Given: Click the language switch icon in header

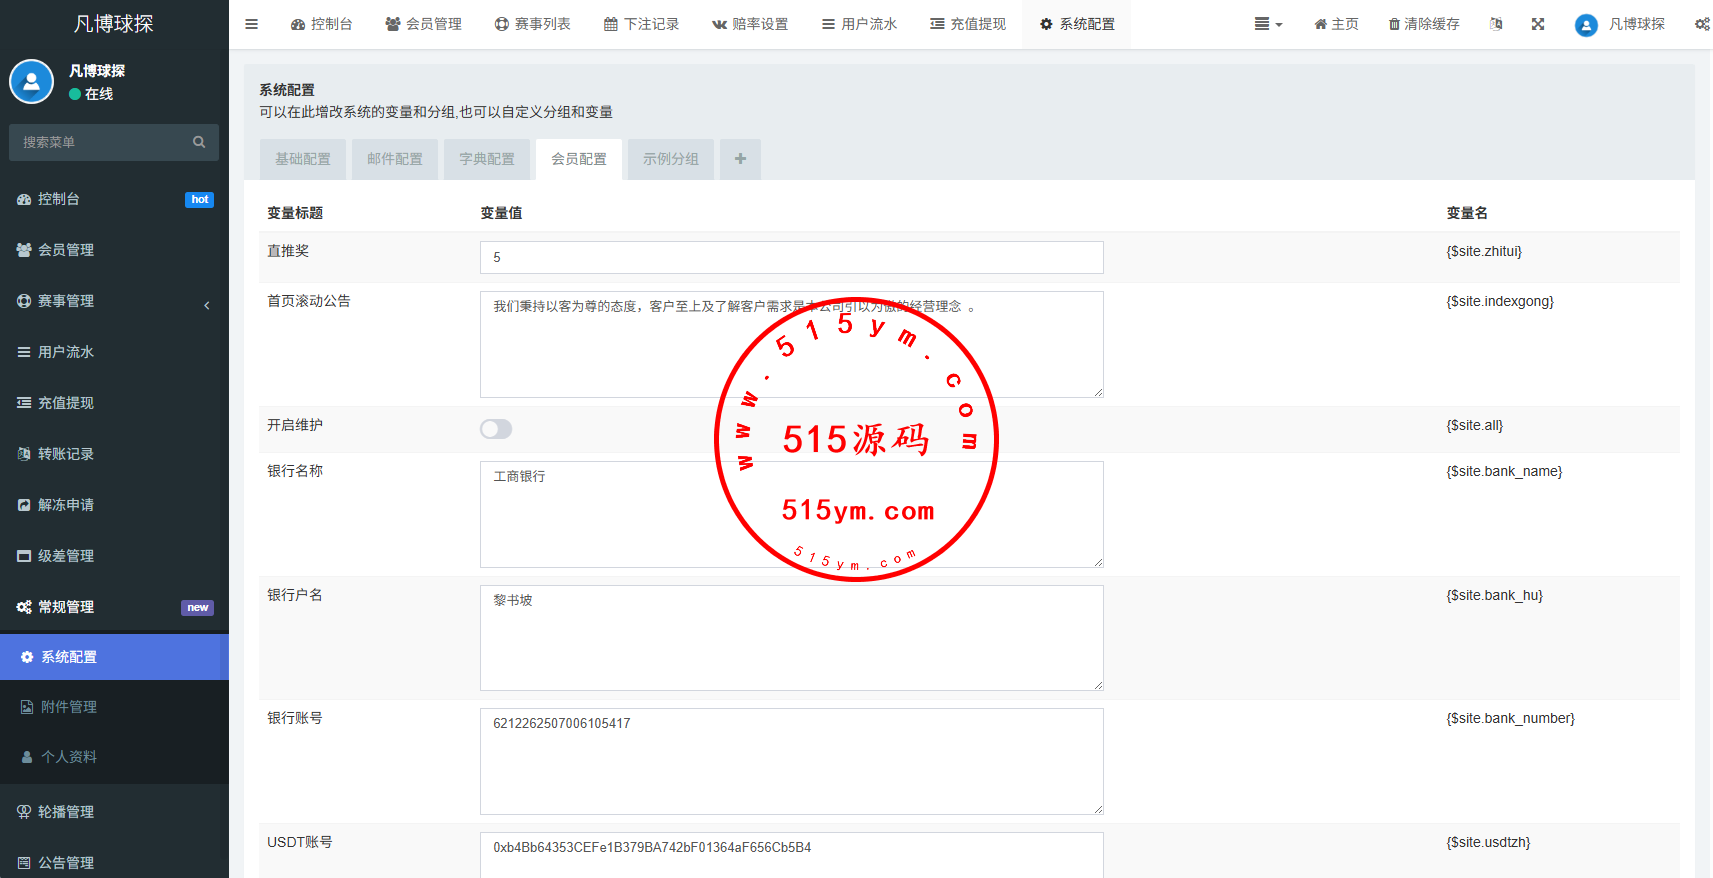Looking at the screenshot, I should [x=1496, y=24].
